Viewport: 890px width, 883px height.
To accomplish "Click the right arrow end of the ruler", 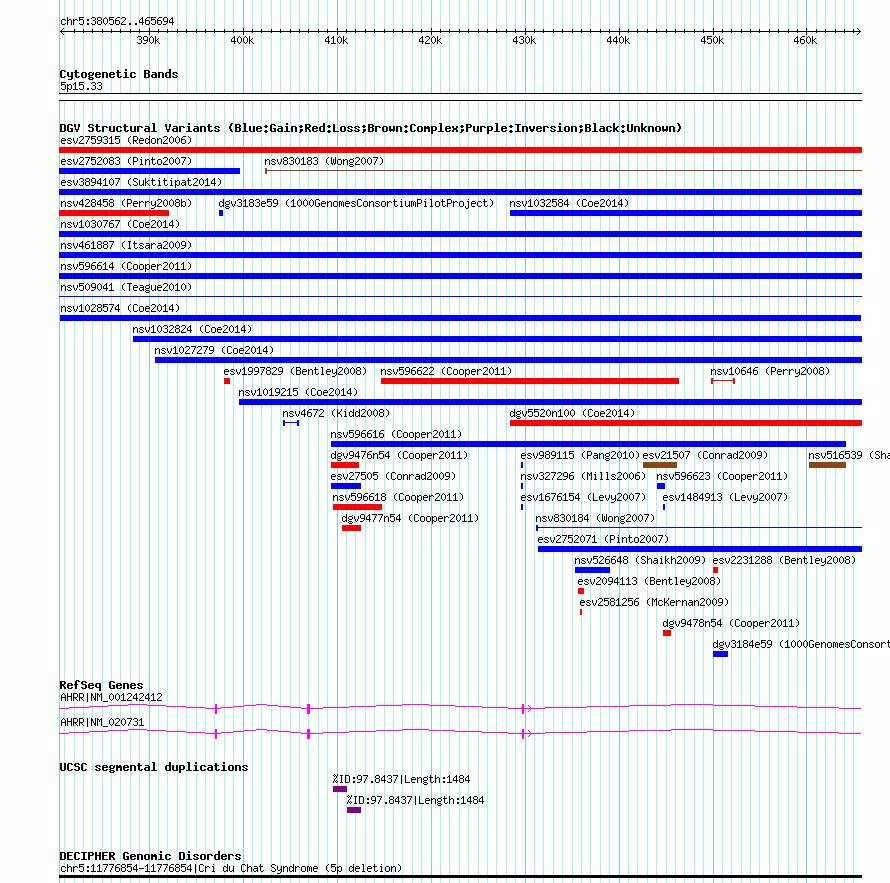I will [x=858, y=31].
